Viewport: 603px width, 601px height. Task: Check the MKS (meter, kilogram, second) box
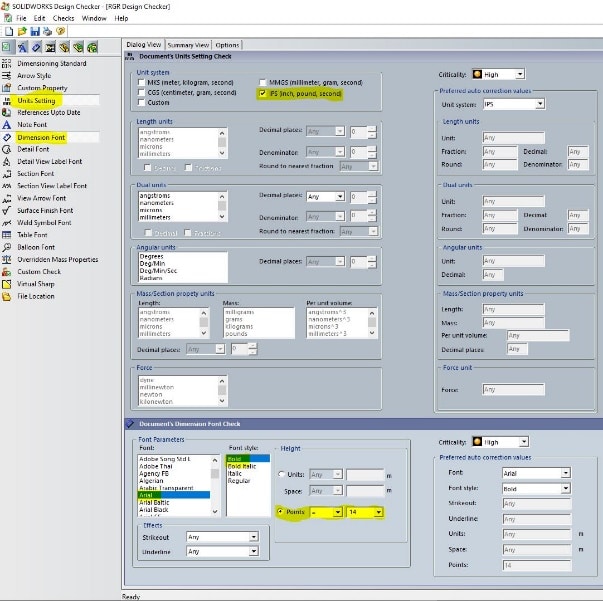[x=141, y=82]
